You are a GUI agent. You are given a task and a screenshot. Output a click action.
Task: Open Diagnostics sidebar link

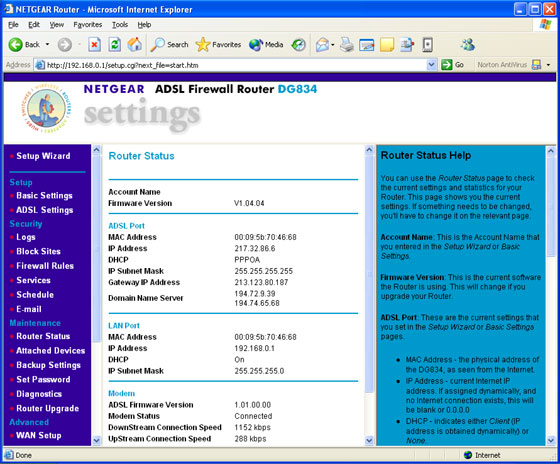tap(39, 394)
